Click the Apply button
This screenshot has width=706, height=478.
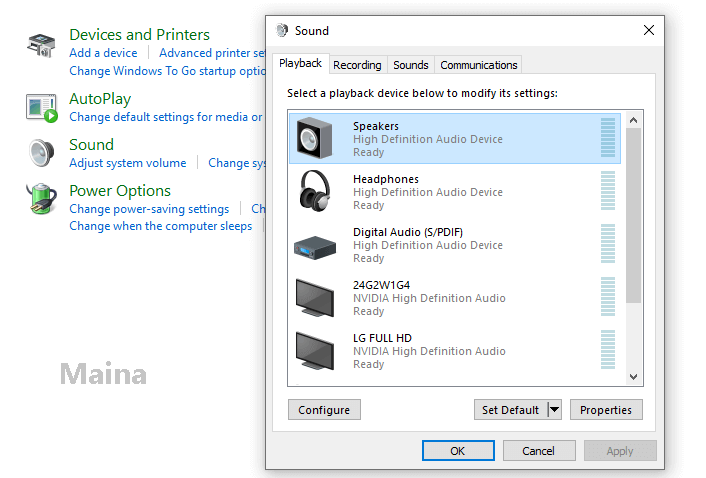point(620,451)
